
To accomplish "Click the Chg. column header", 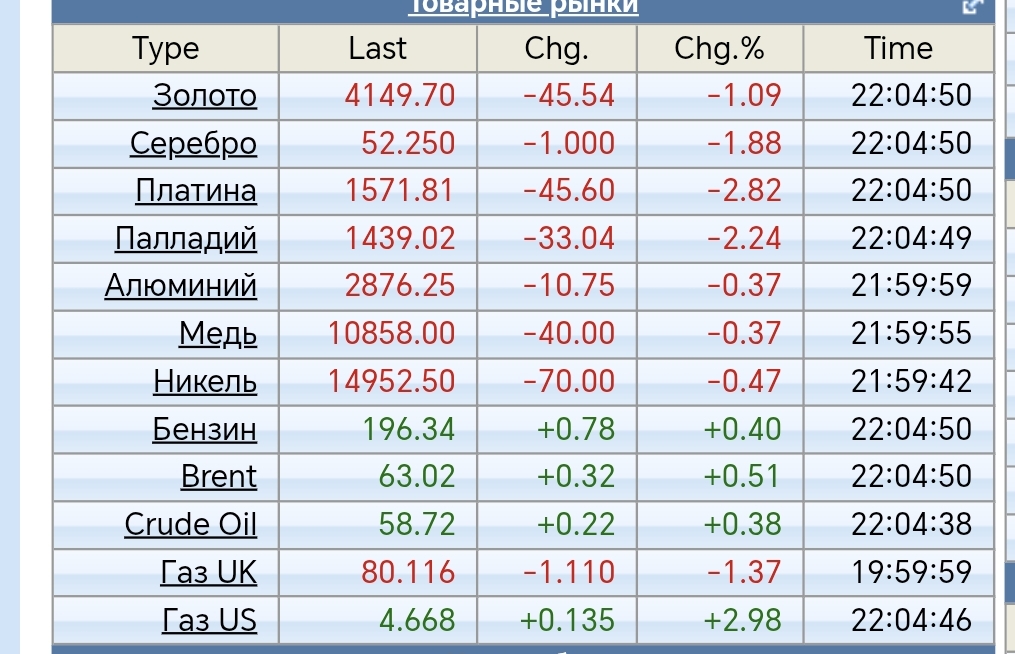I will pos(557,48).
